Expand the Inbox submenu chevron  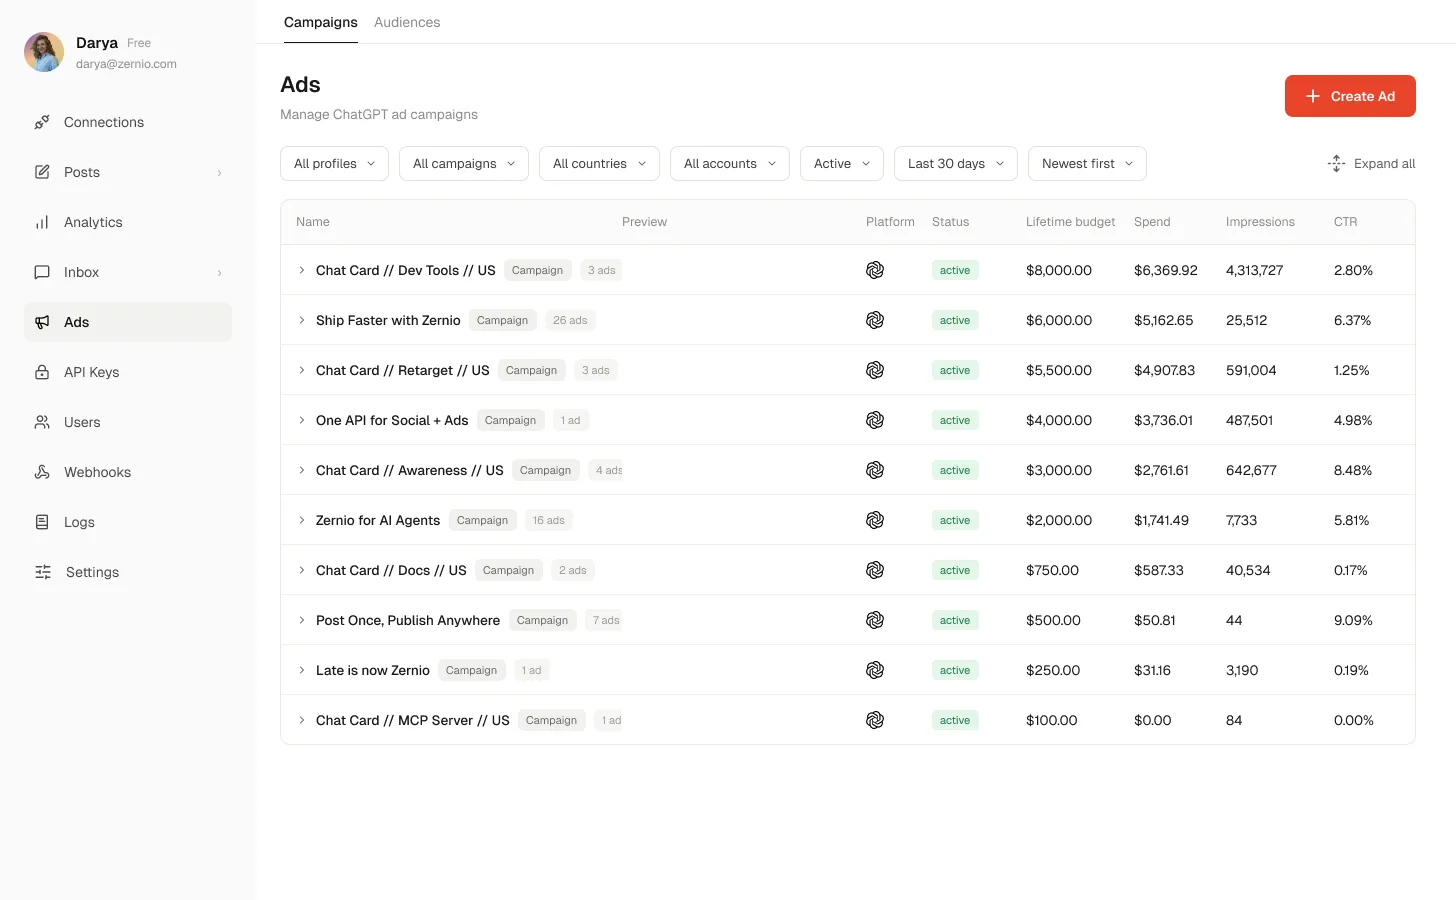point(219,273)
